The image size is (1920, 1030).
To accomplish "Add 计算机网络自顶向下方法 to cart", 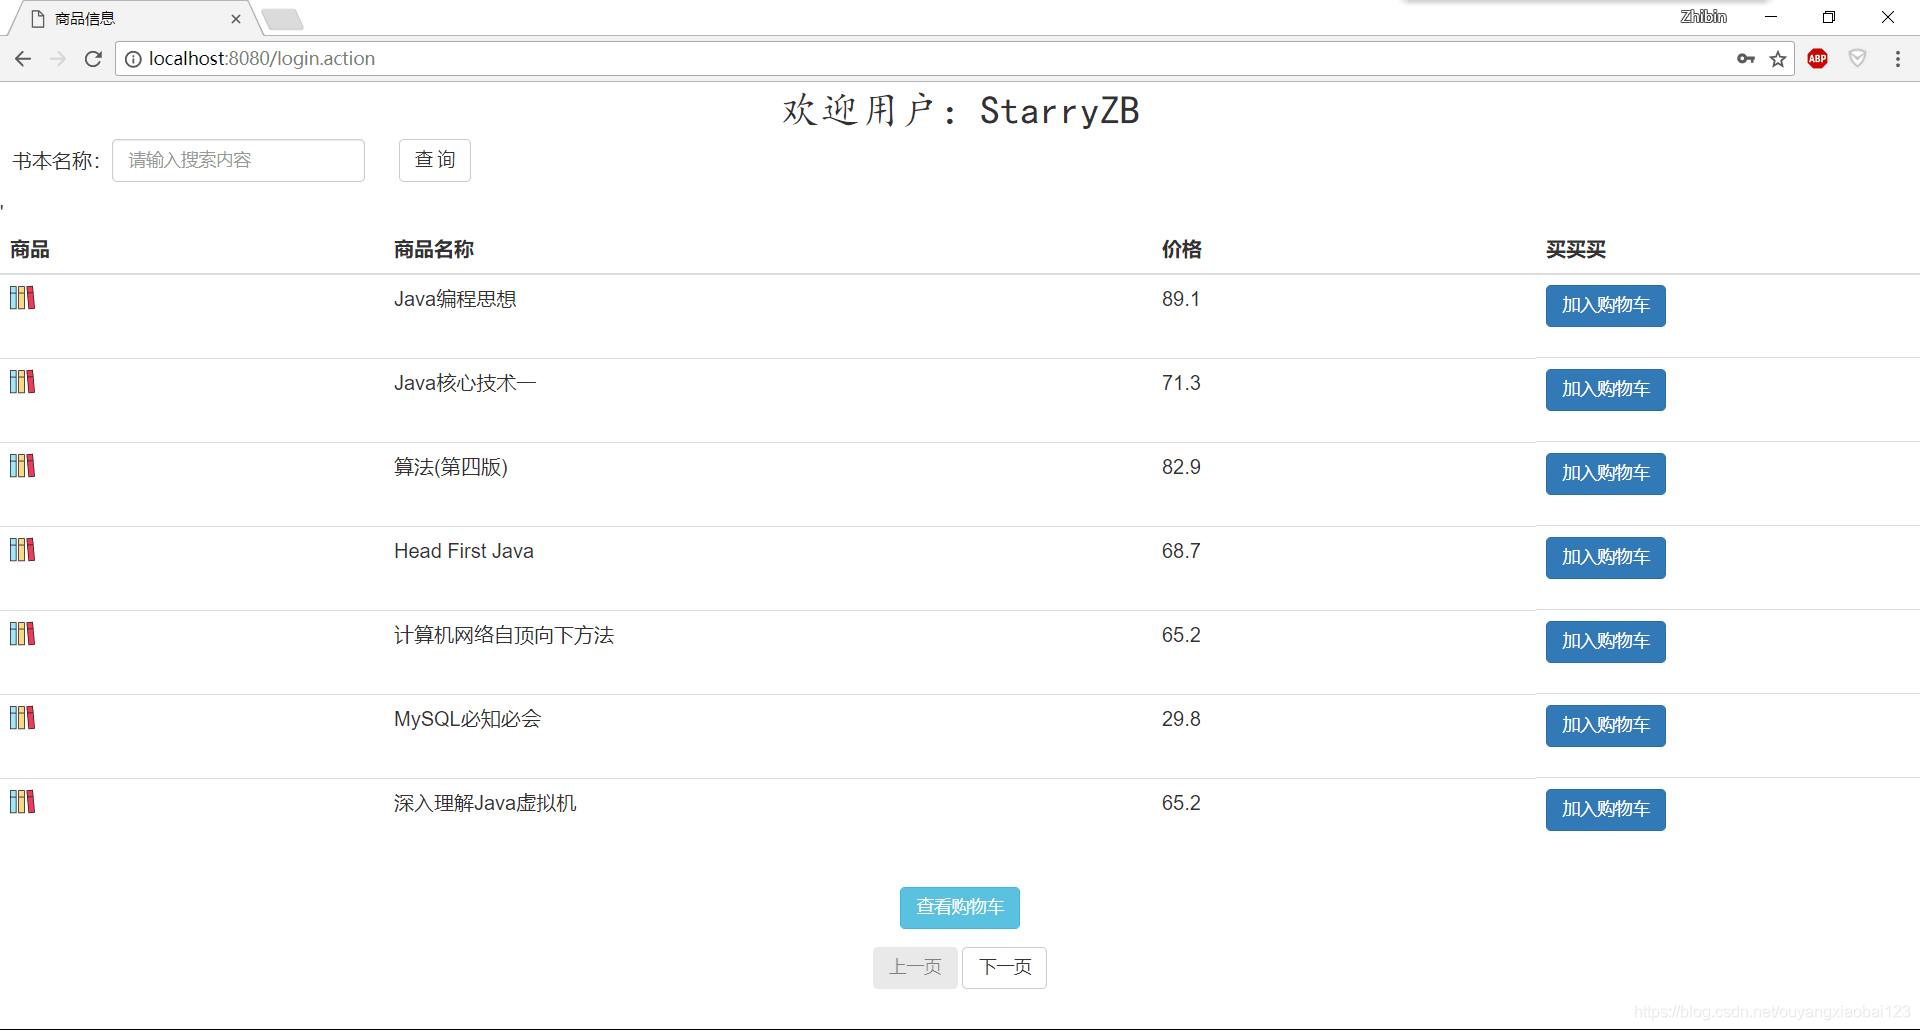I will point(1606,642).
